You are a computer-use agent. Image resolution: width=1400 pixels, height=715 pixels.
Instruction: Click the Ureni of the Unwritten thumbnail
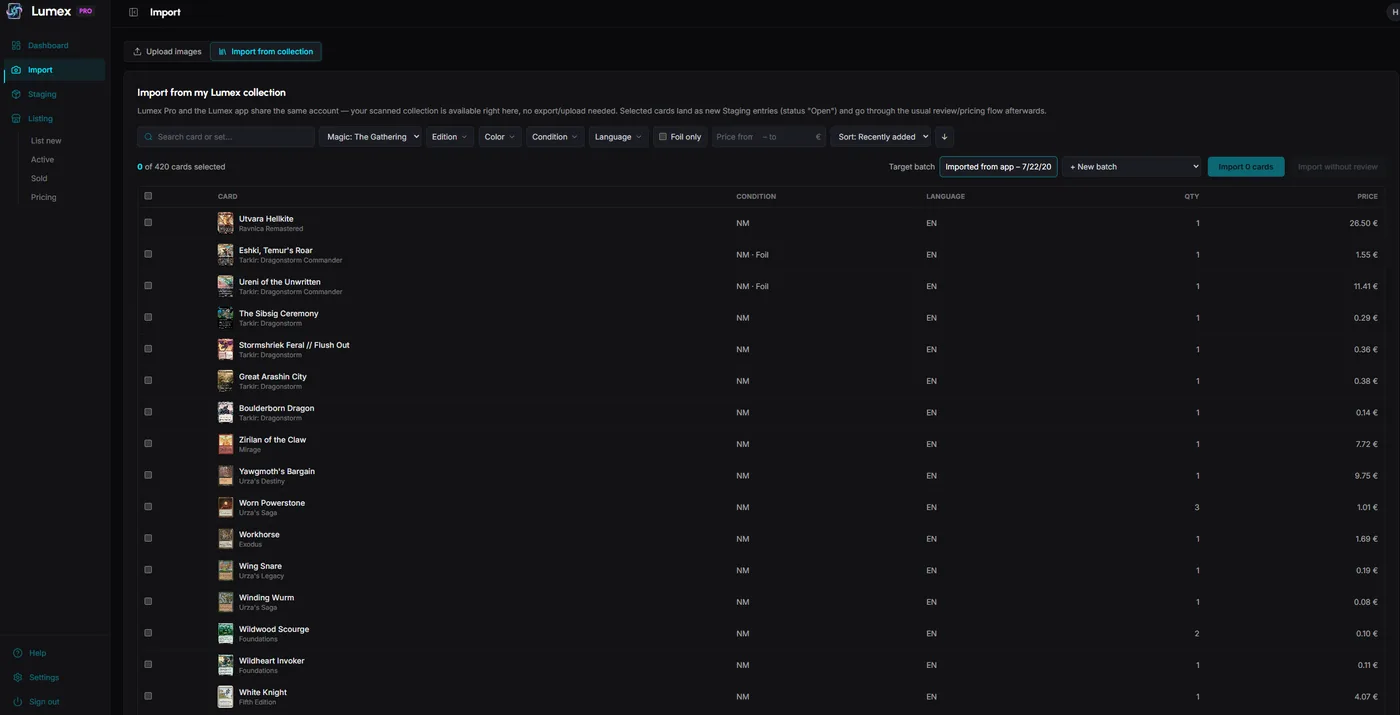226,286
